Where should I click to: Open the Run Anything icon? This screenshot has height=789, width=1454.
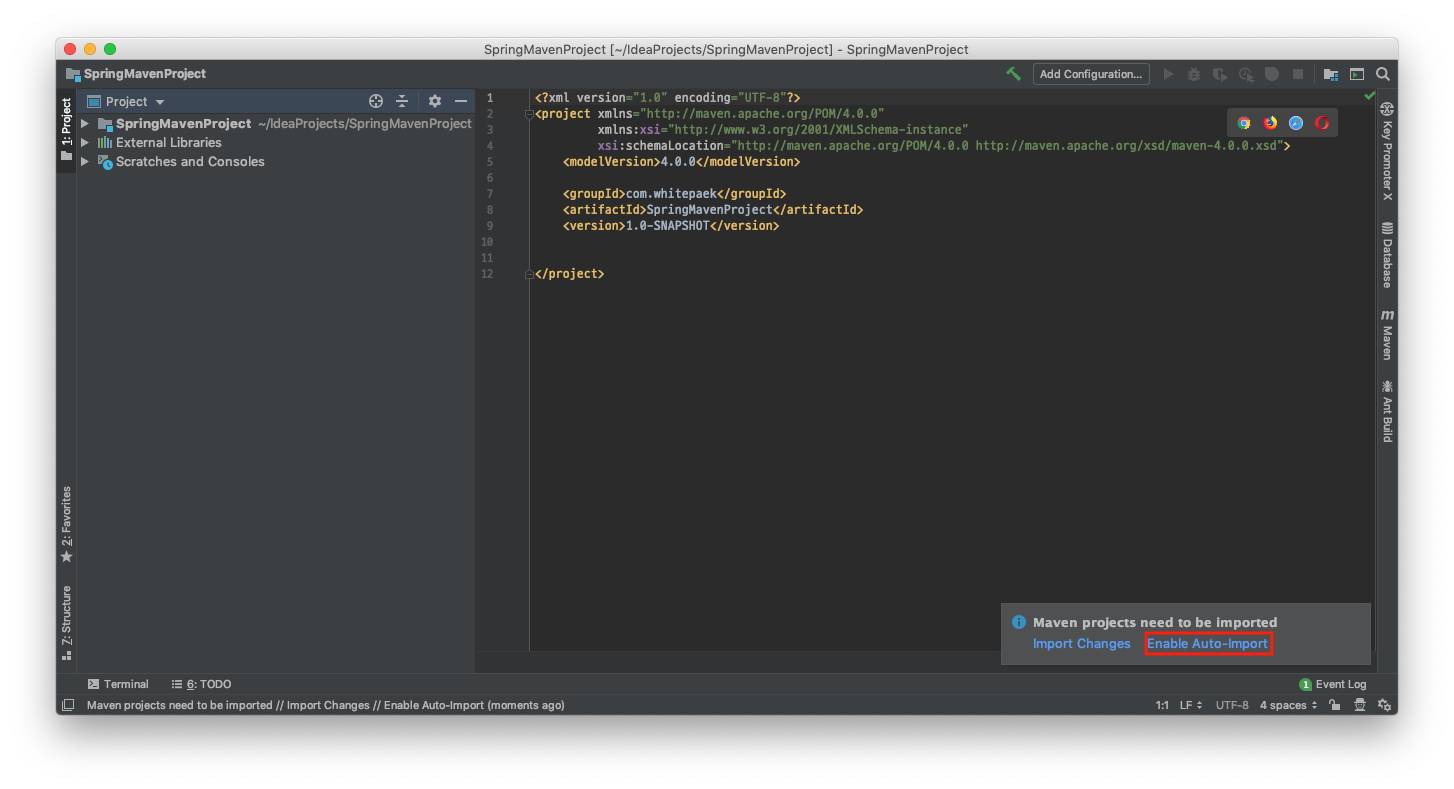[1357, 74]
